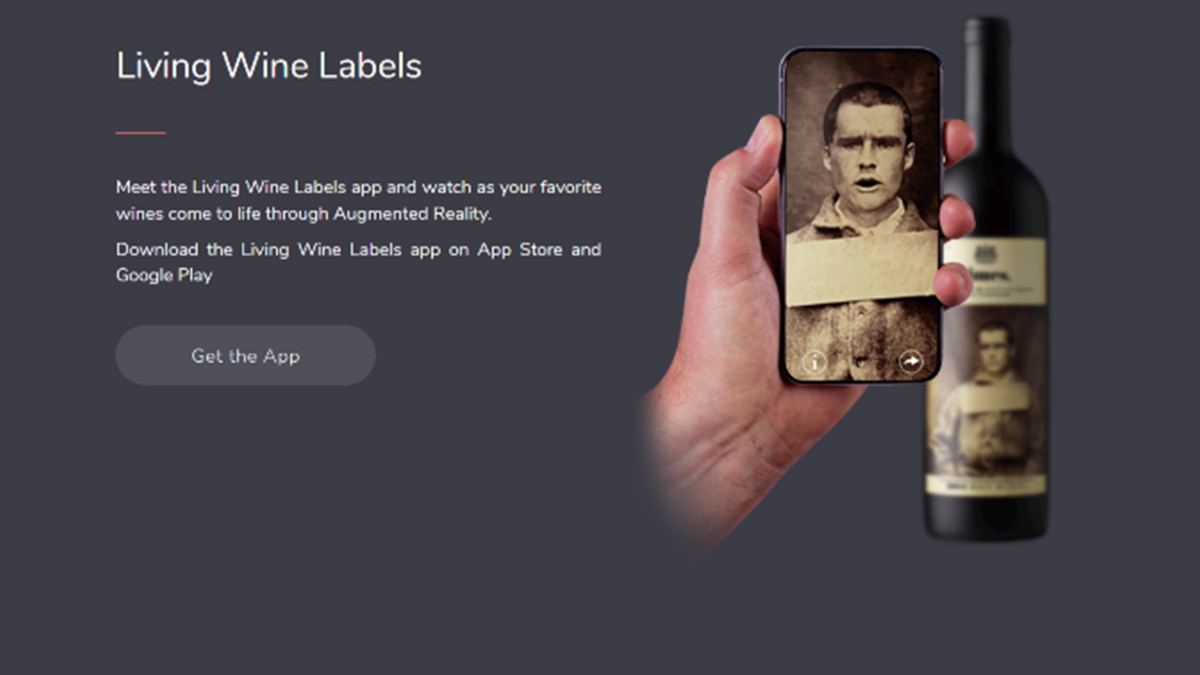Click the red divider line under the heading
Viewport: 1200px width, 675px height.
(140, 132)
